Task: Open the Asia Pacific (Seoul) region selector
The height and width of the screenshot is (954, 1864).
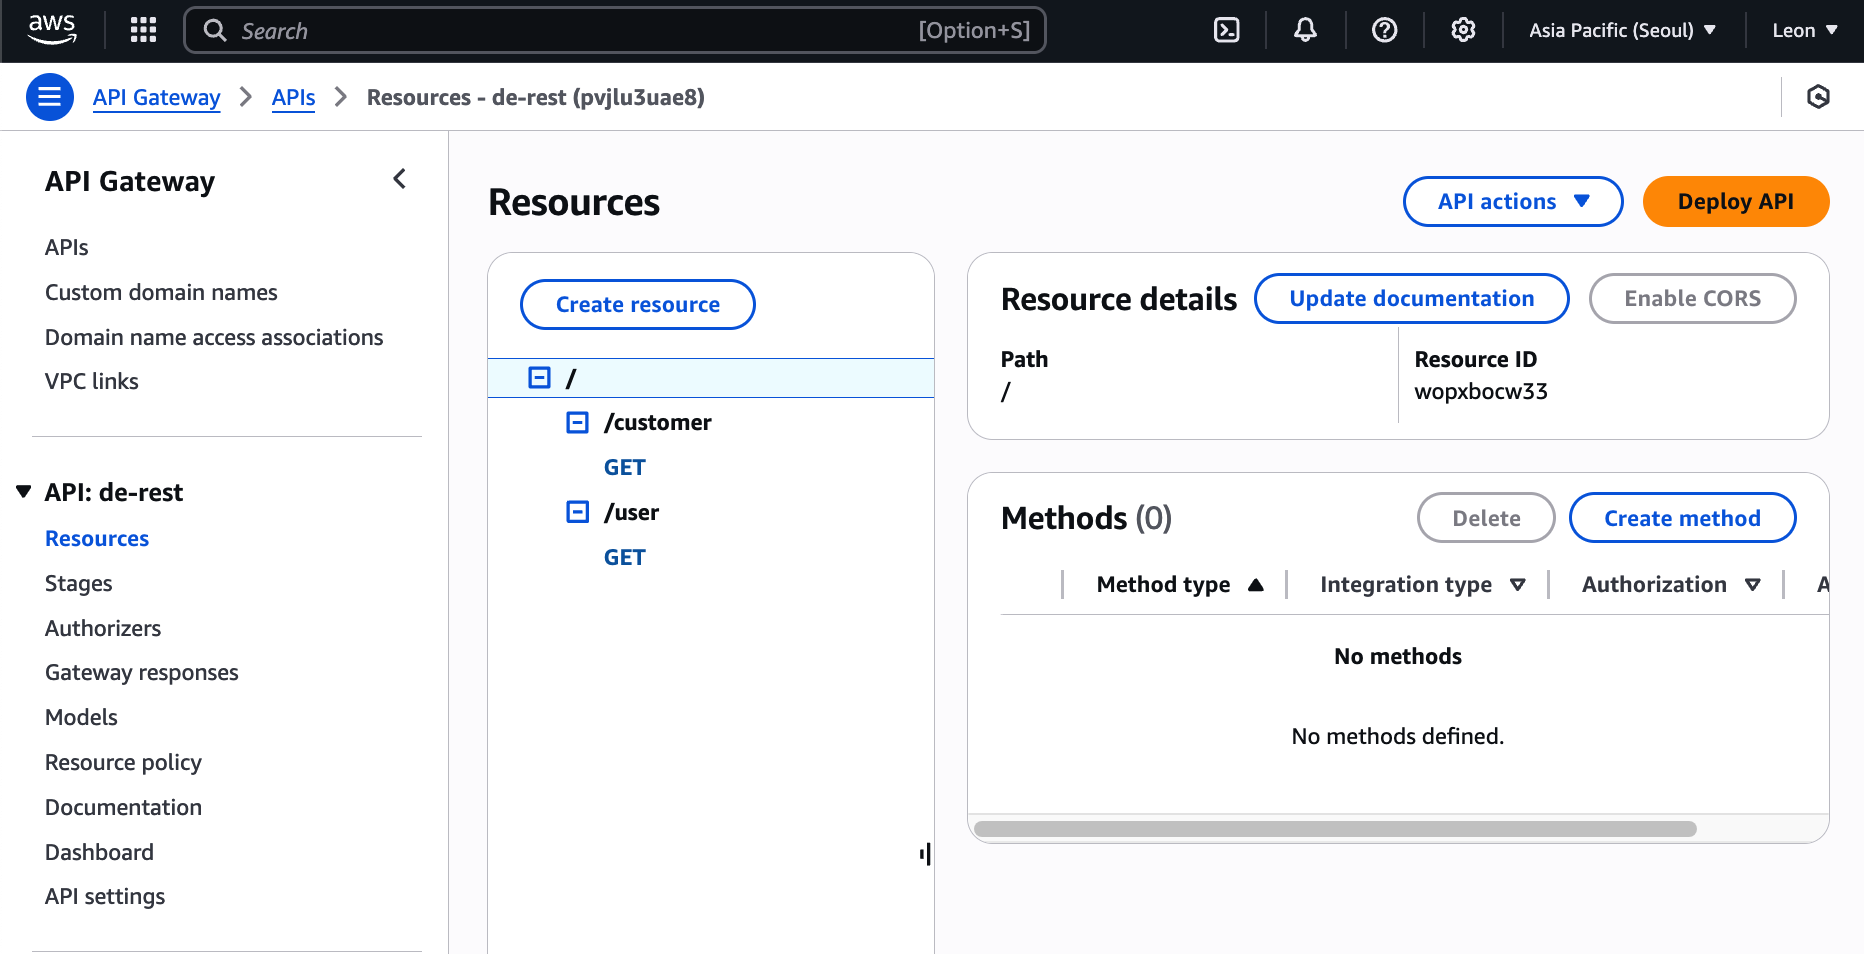Action: point(1622,30)
